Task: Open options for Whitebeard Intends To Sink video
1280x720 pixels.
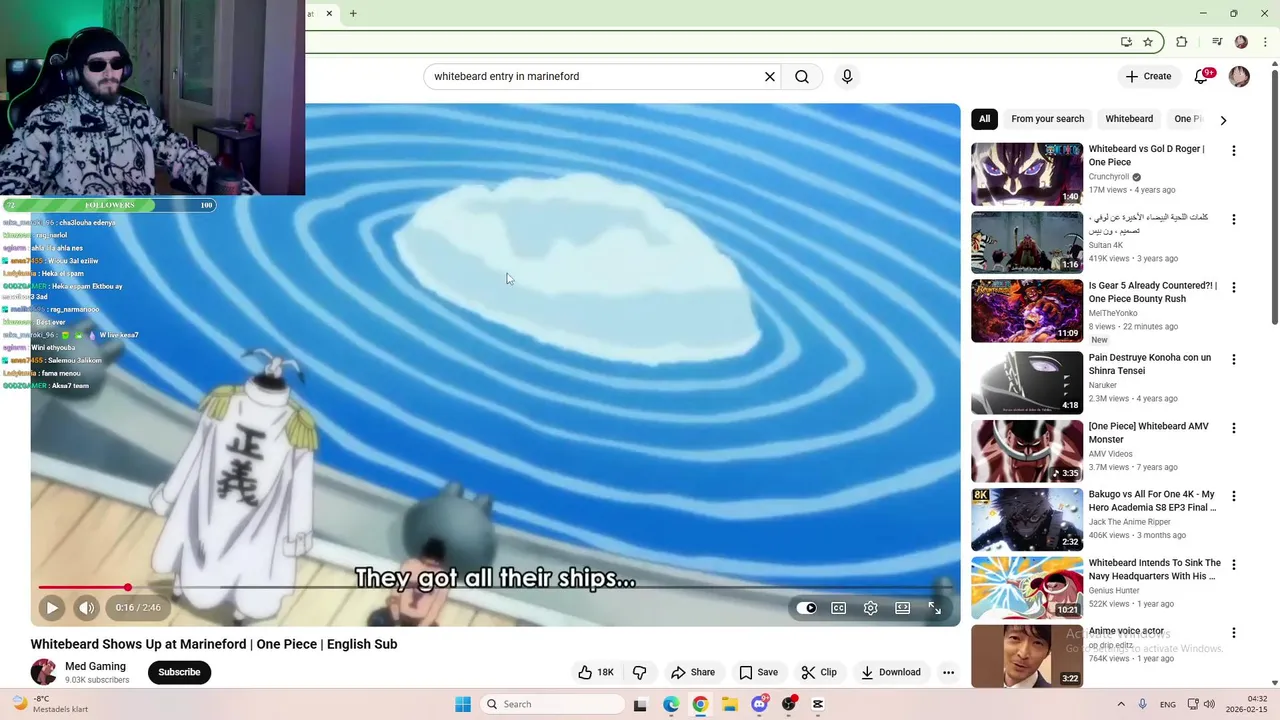Action: click(1234, 564)
